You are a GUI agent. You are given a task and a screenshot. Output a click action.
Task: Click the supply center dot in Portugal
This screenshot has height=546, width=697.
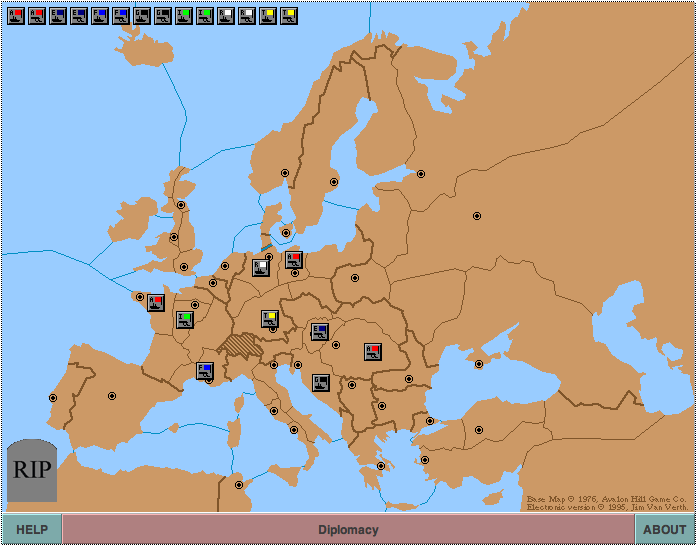tap(53, 398)
